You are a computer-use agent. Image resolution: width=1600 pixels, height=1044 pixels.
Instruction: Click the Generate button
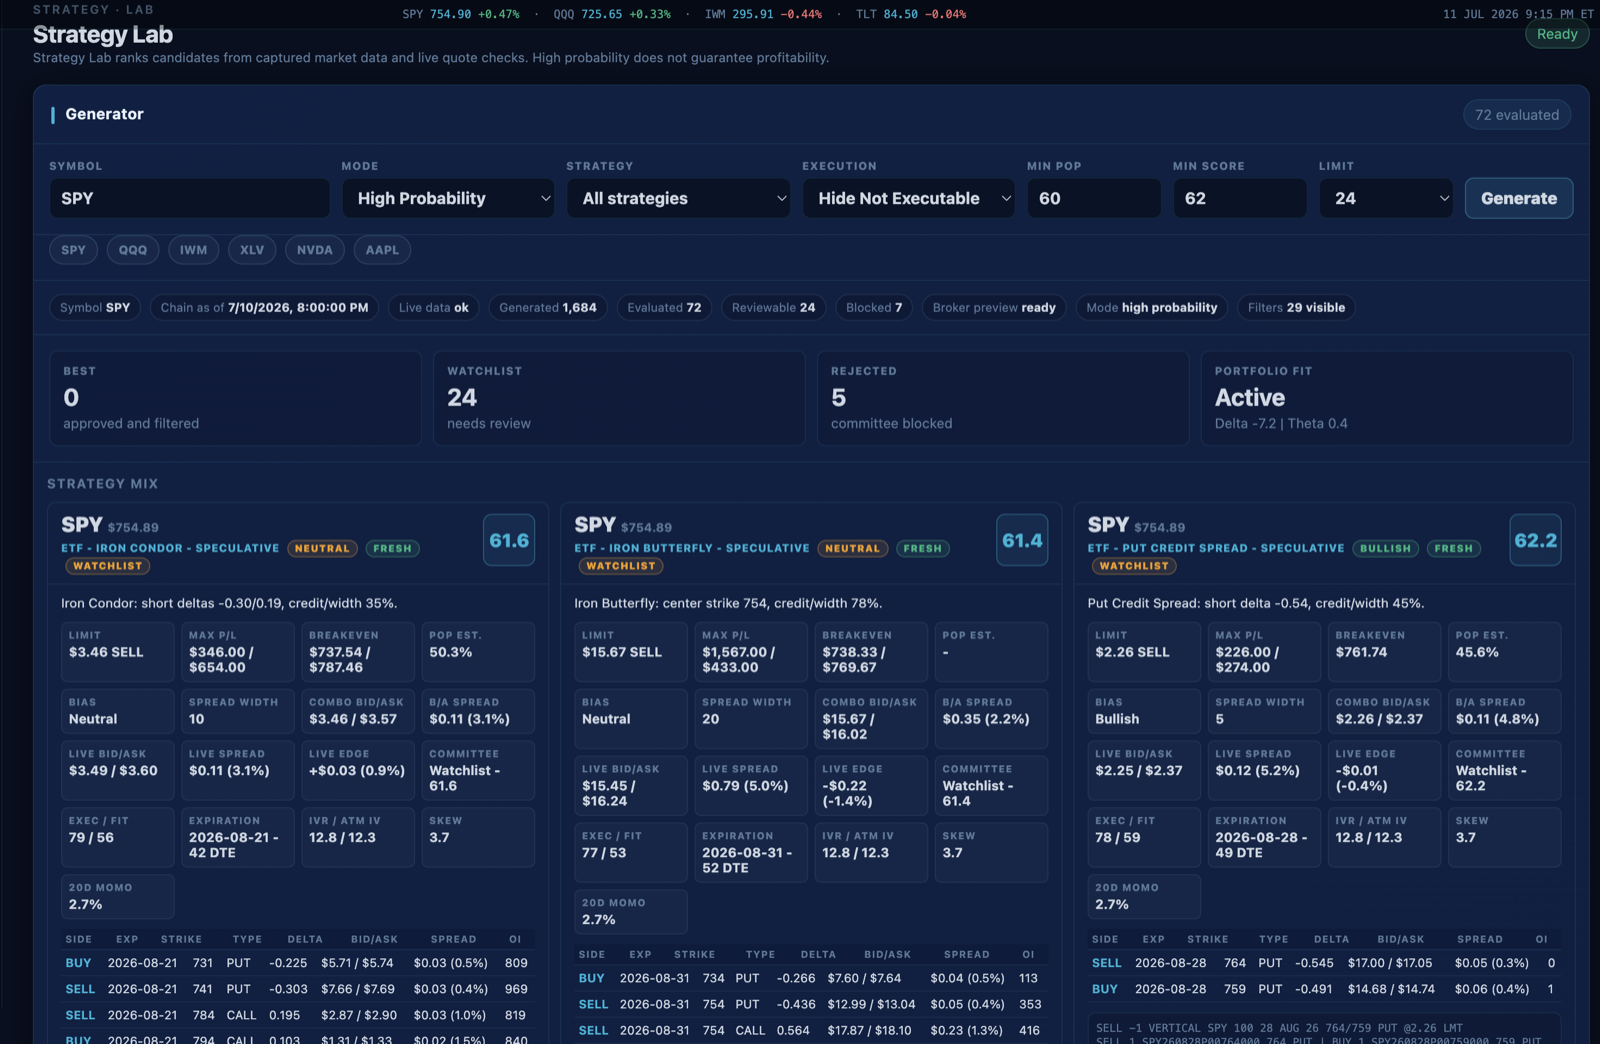[x=1519, y=198]
